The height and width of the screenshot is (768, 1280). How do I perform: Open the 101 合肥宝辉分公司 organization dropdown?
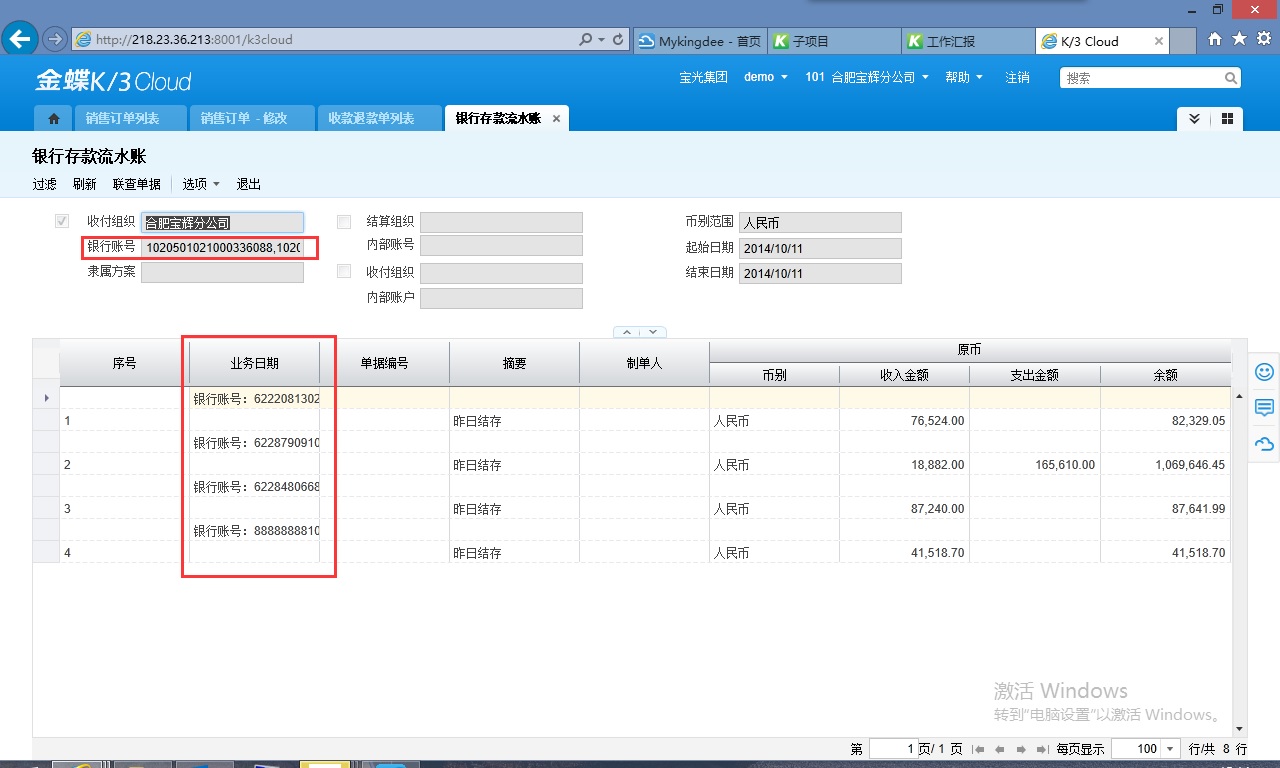[x=867, y=77]
